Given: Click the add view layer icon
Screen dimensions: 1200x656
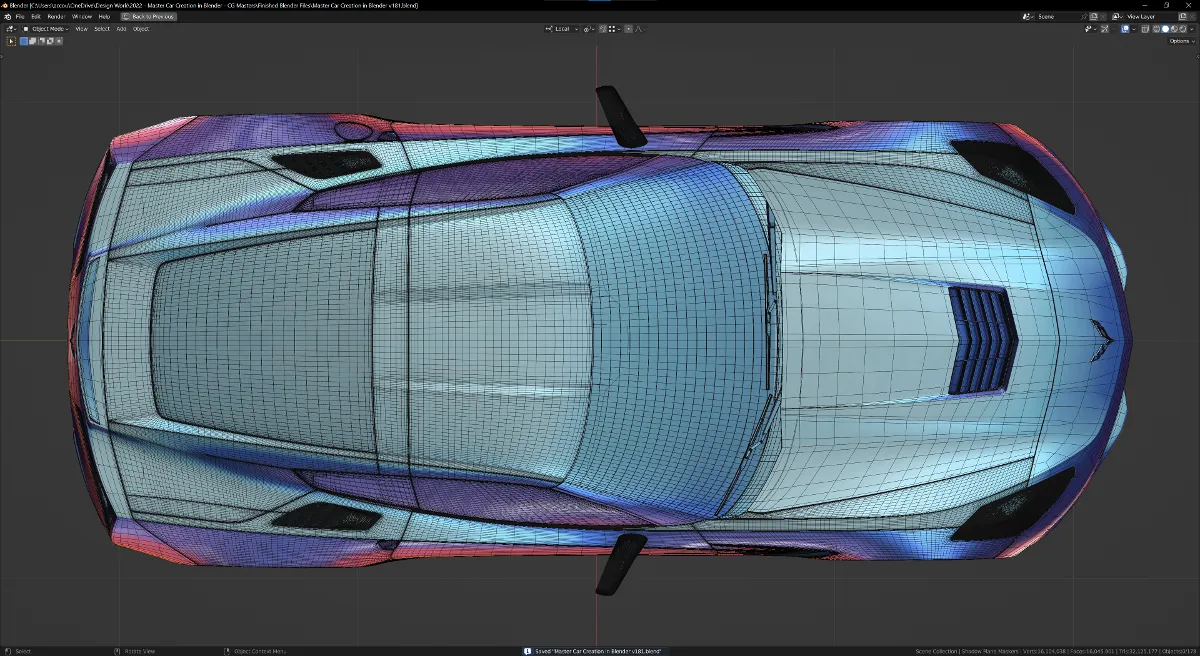Looking at the screenshot, I should coord(1181,17).
